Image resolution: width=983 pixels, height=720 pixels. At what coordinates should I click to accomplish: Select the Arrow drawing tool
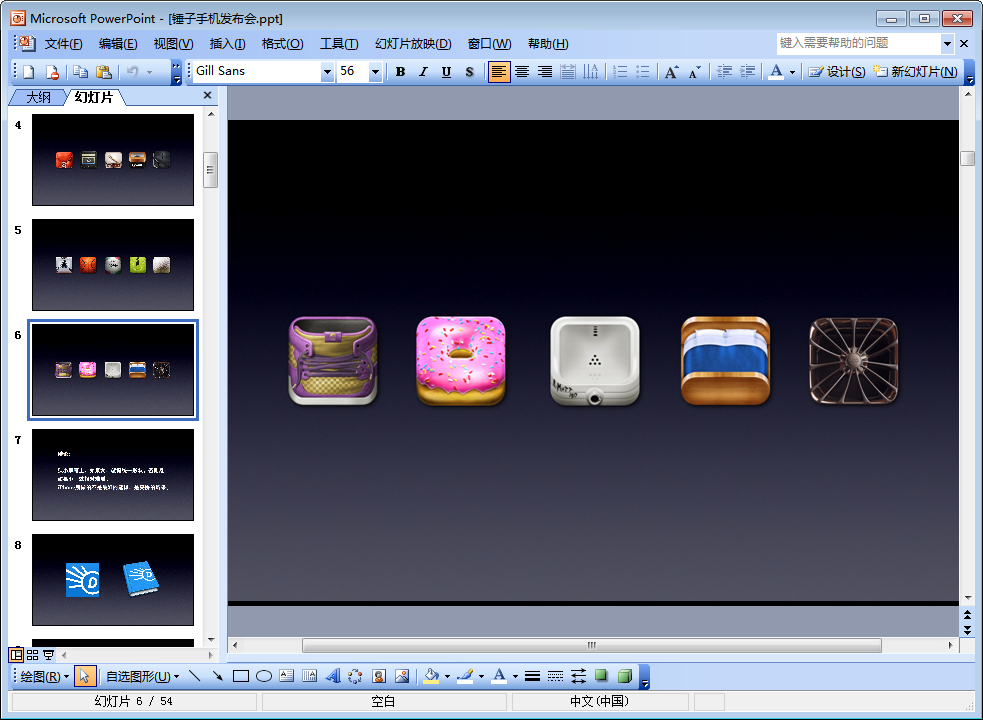coord(218,676)
